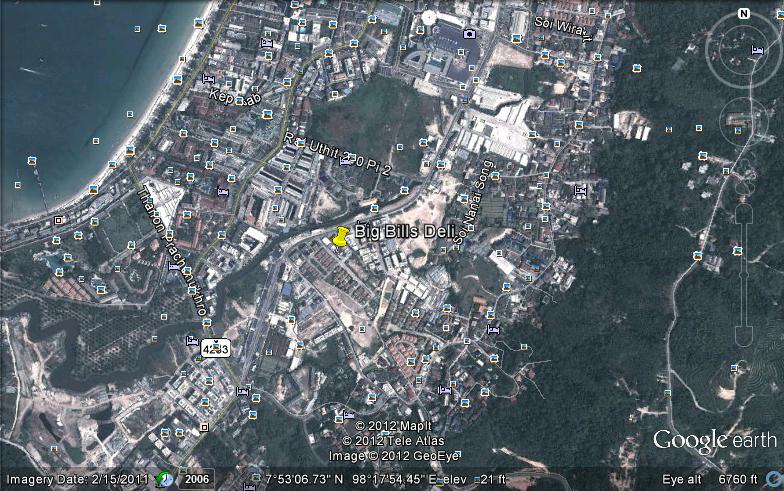Click the lower Move joystick ring

(x=743, y=122)
